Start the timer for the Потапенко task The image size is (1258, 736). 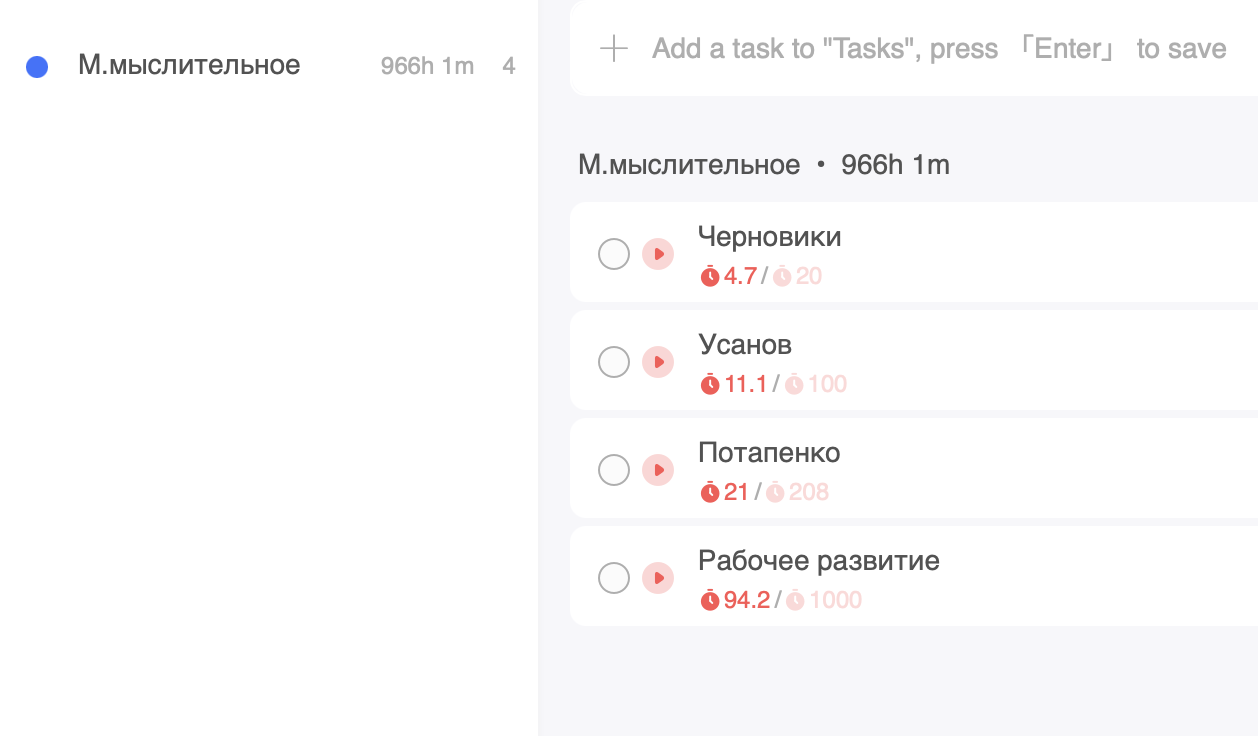coord(658,470)
